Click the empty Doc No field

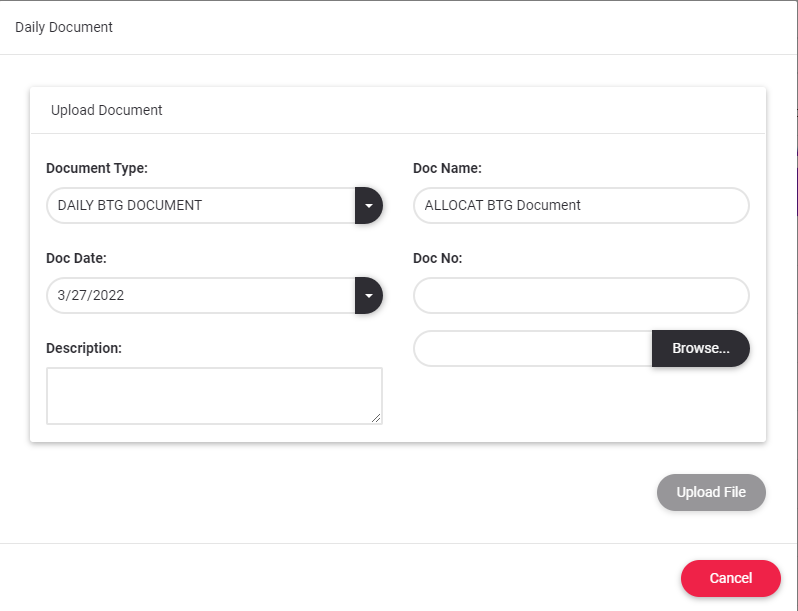pos(580,295)
